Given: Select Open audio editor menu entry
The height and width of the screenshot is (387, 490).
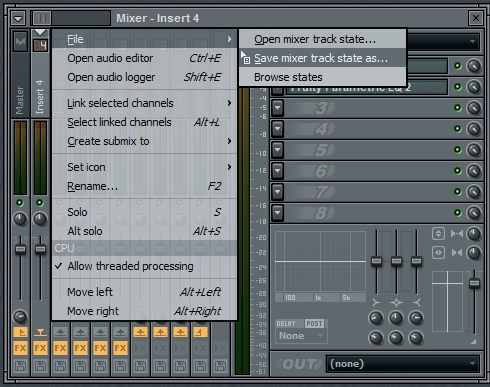Looking at the screenshot, I should [x=144, y=58].
